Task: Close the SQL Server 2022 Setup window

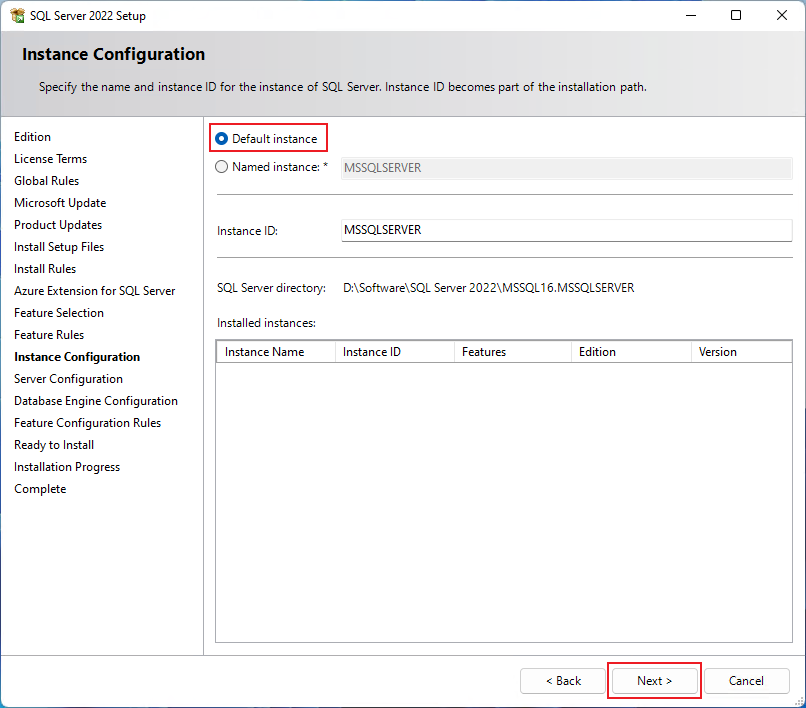Action: (x=782, y=15)
